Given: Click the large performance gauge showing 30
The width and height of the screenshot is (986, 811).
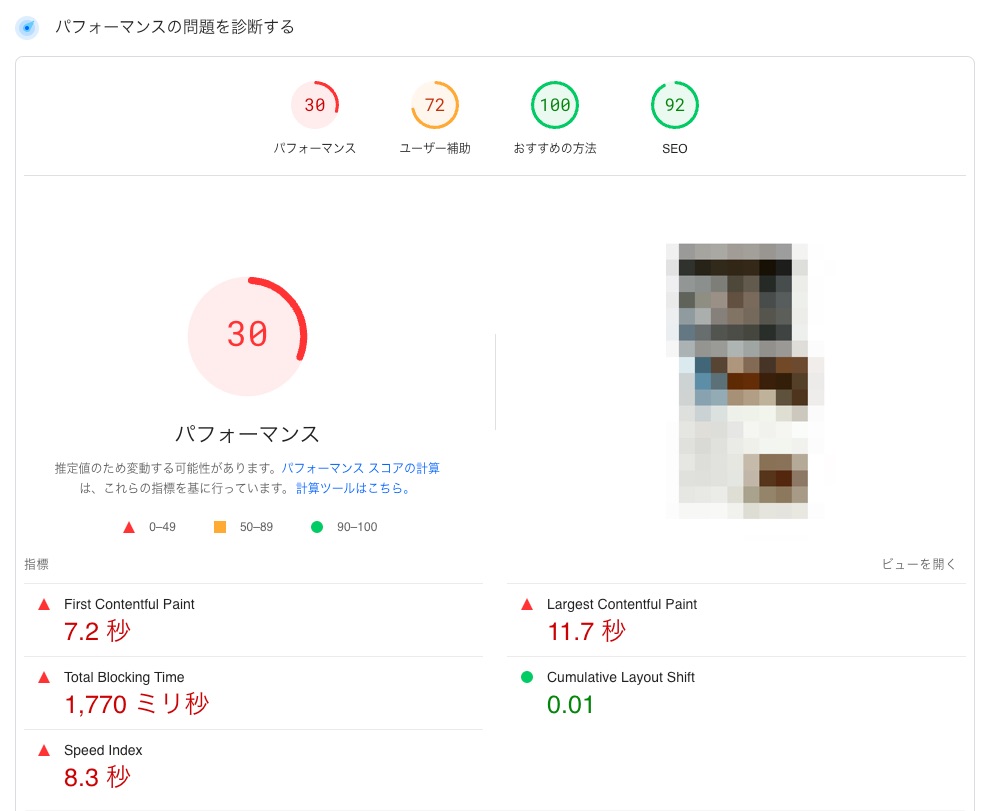Looking at the screenshot, I should click(247, 336).
